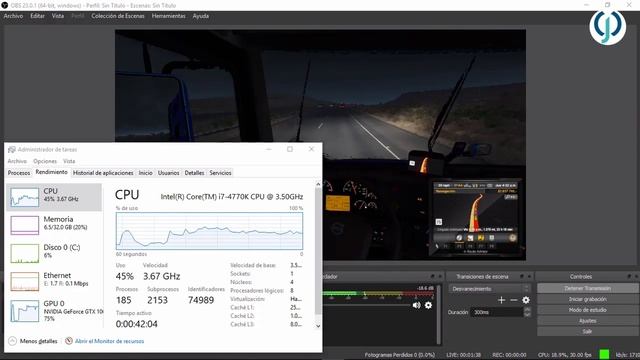640x360 pixels.
Task: Click the Task Manager scrollbar down arrow
Action: [318, 326]
